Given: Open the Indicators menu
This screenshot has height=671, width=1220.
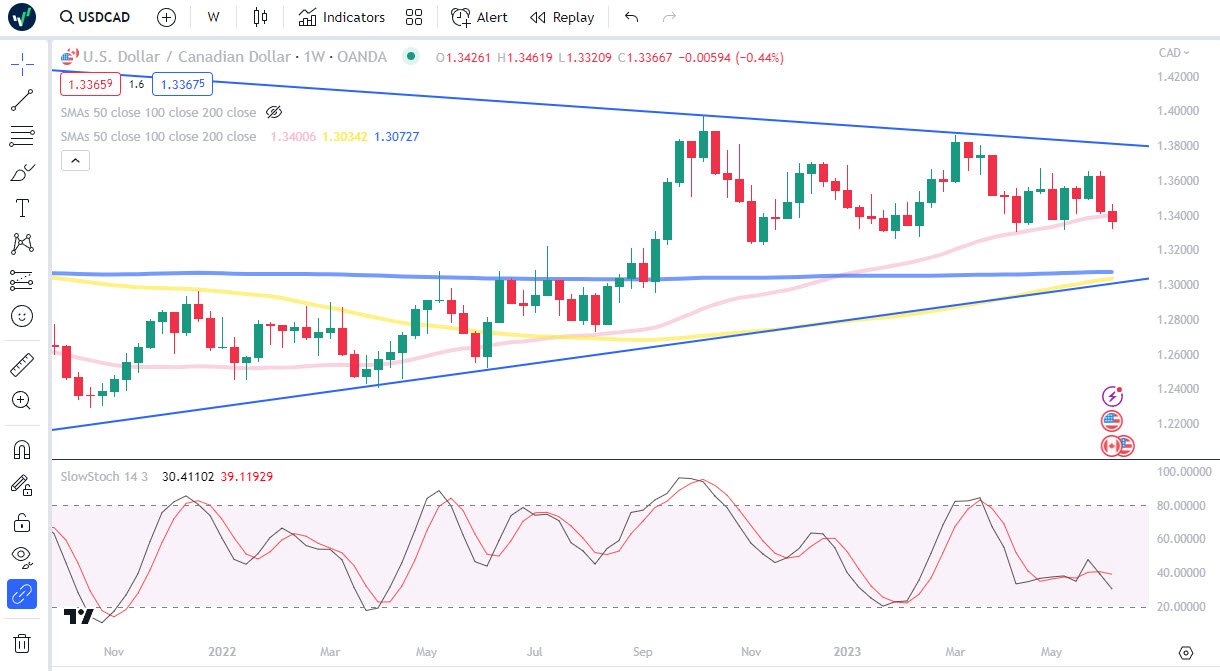Looking at the screenshot, I should [342, 17].
